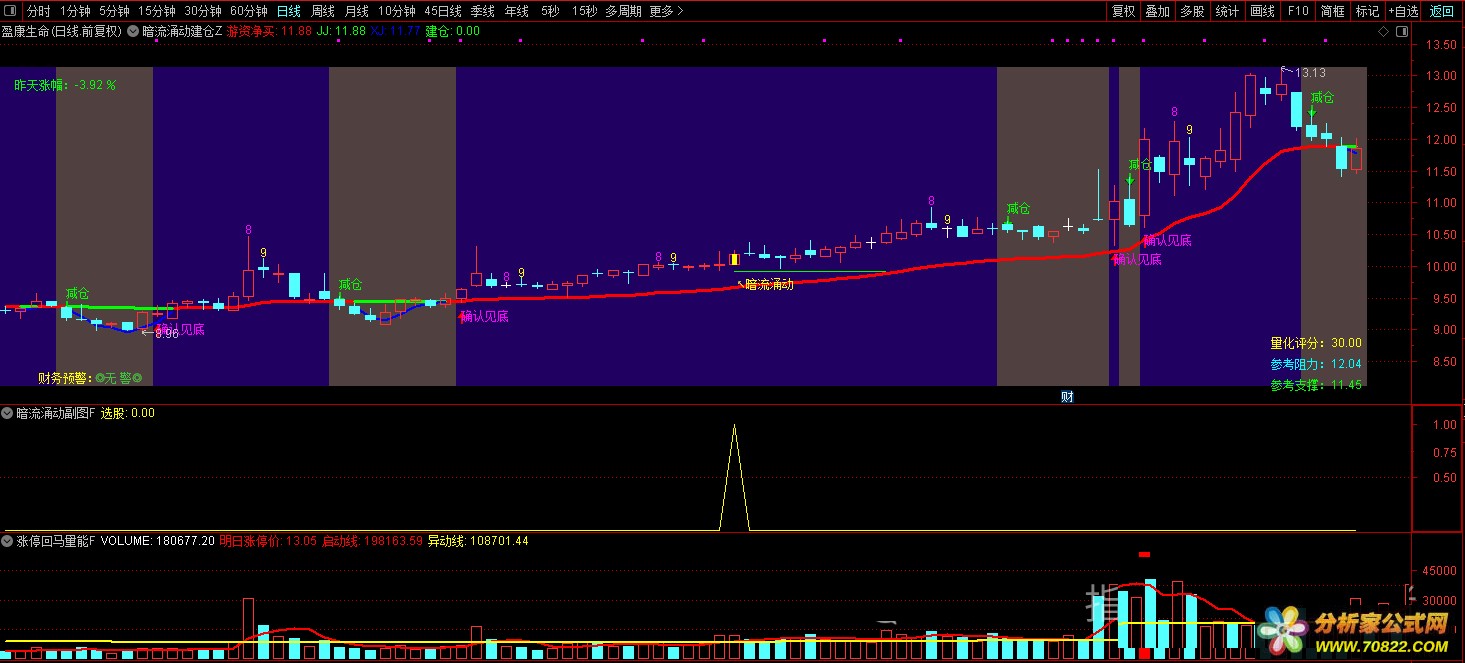Switch to the 周线 weekly period tab
The image size is (1465, 663).
pyautogui.click(x=322, y=11)
